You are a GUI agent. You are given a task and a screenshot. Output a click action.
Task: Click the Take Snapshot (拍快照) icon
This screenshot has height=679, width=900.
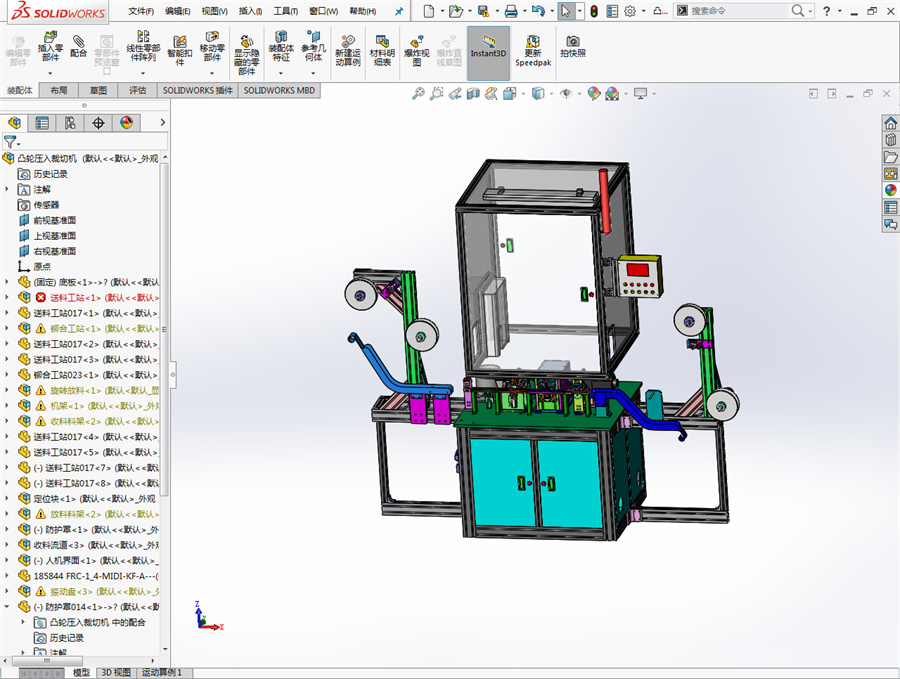[573, 46]
